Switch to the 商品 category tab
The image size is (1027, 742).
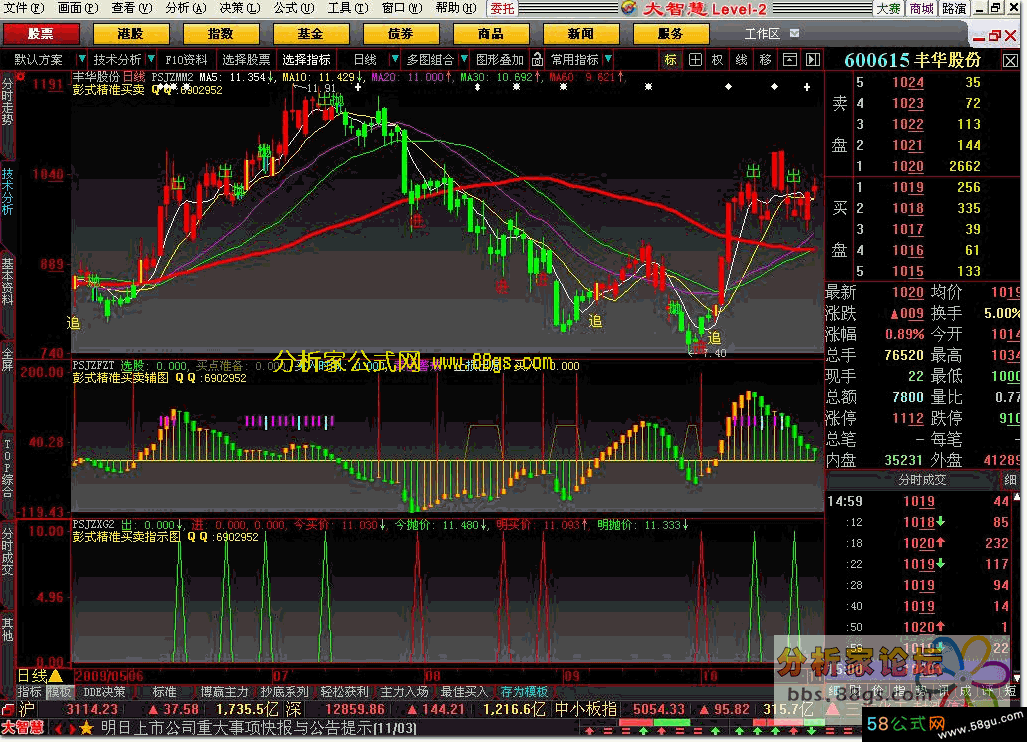coord(491,33)
